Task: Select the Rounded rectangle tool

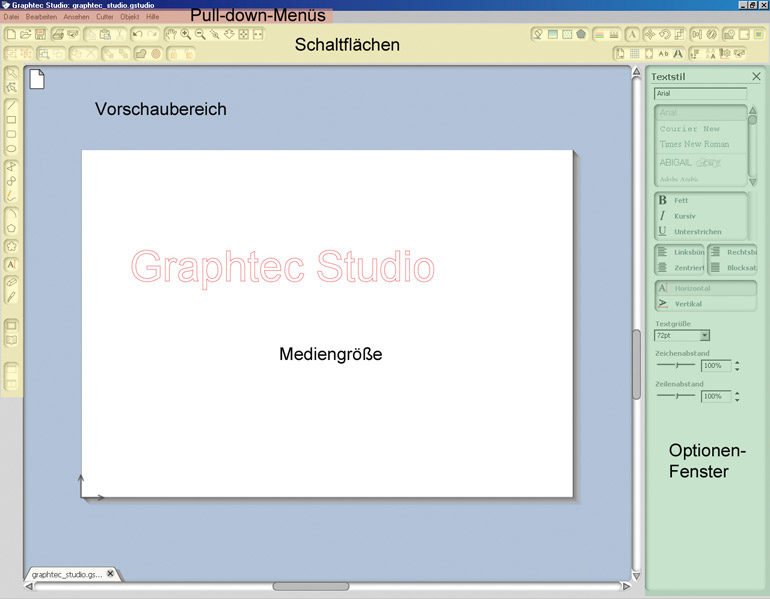Action: point(11,134)
